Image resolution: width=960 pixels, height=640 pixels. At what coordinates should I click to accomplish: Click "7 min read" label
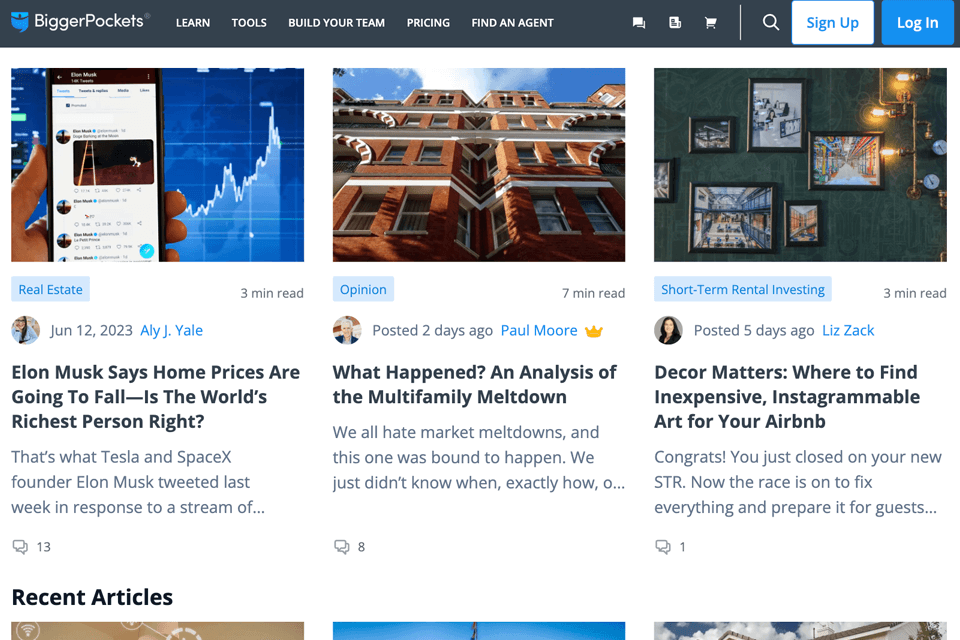[593, 293]
